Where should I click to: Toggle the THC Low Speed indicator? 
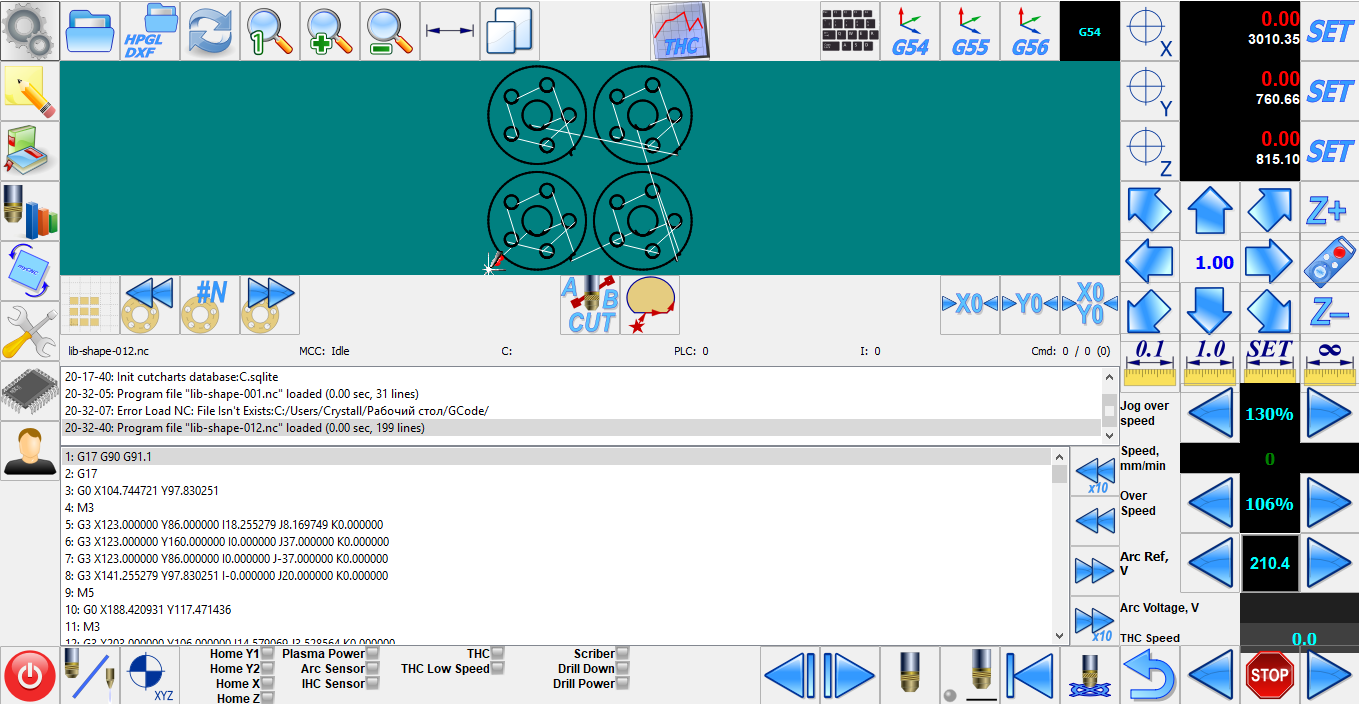click(x=498, y=669)
